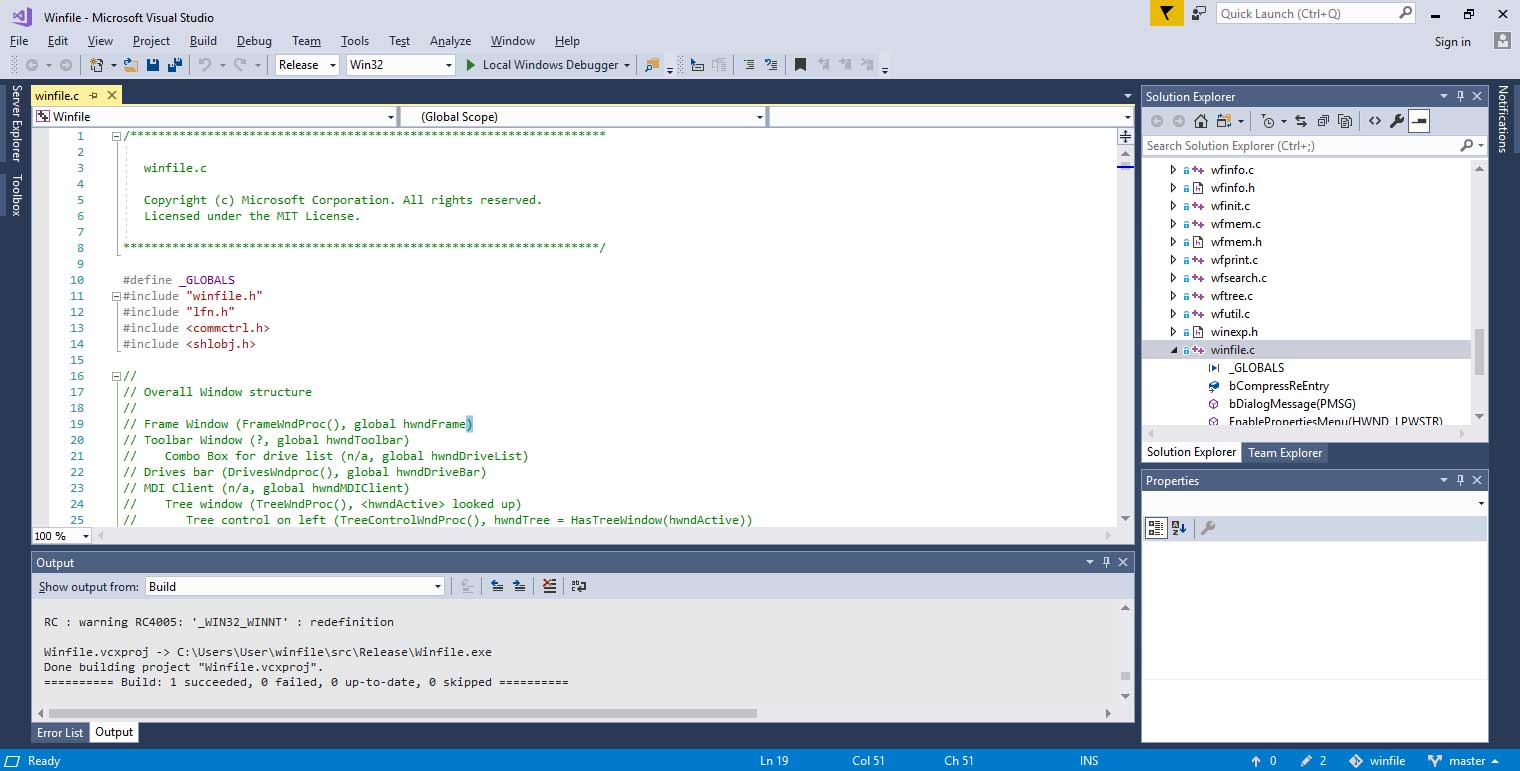Click the Property Pages wrench in Properties
The height and width of the screenshot is (771, 1520).
[1207, 528]
